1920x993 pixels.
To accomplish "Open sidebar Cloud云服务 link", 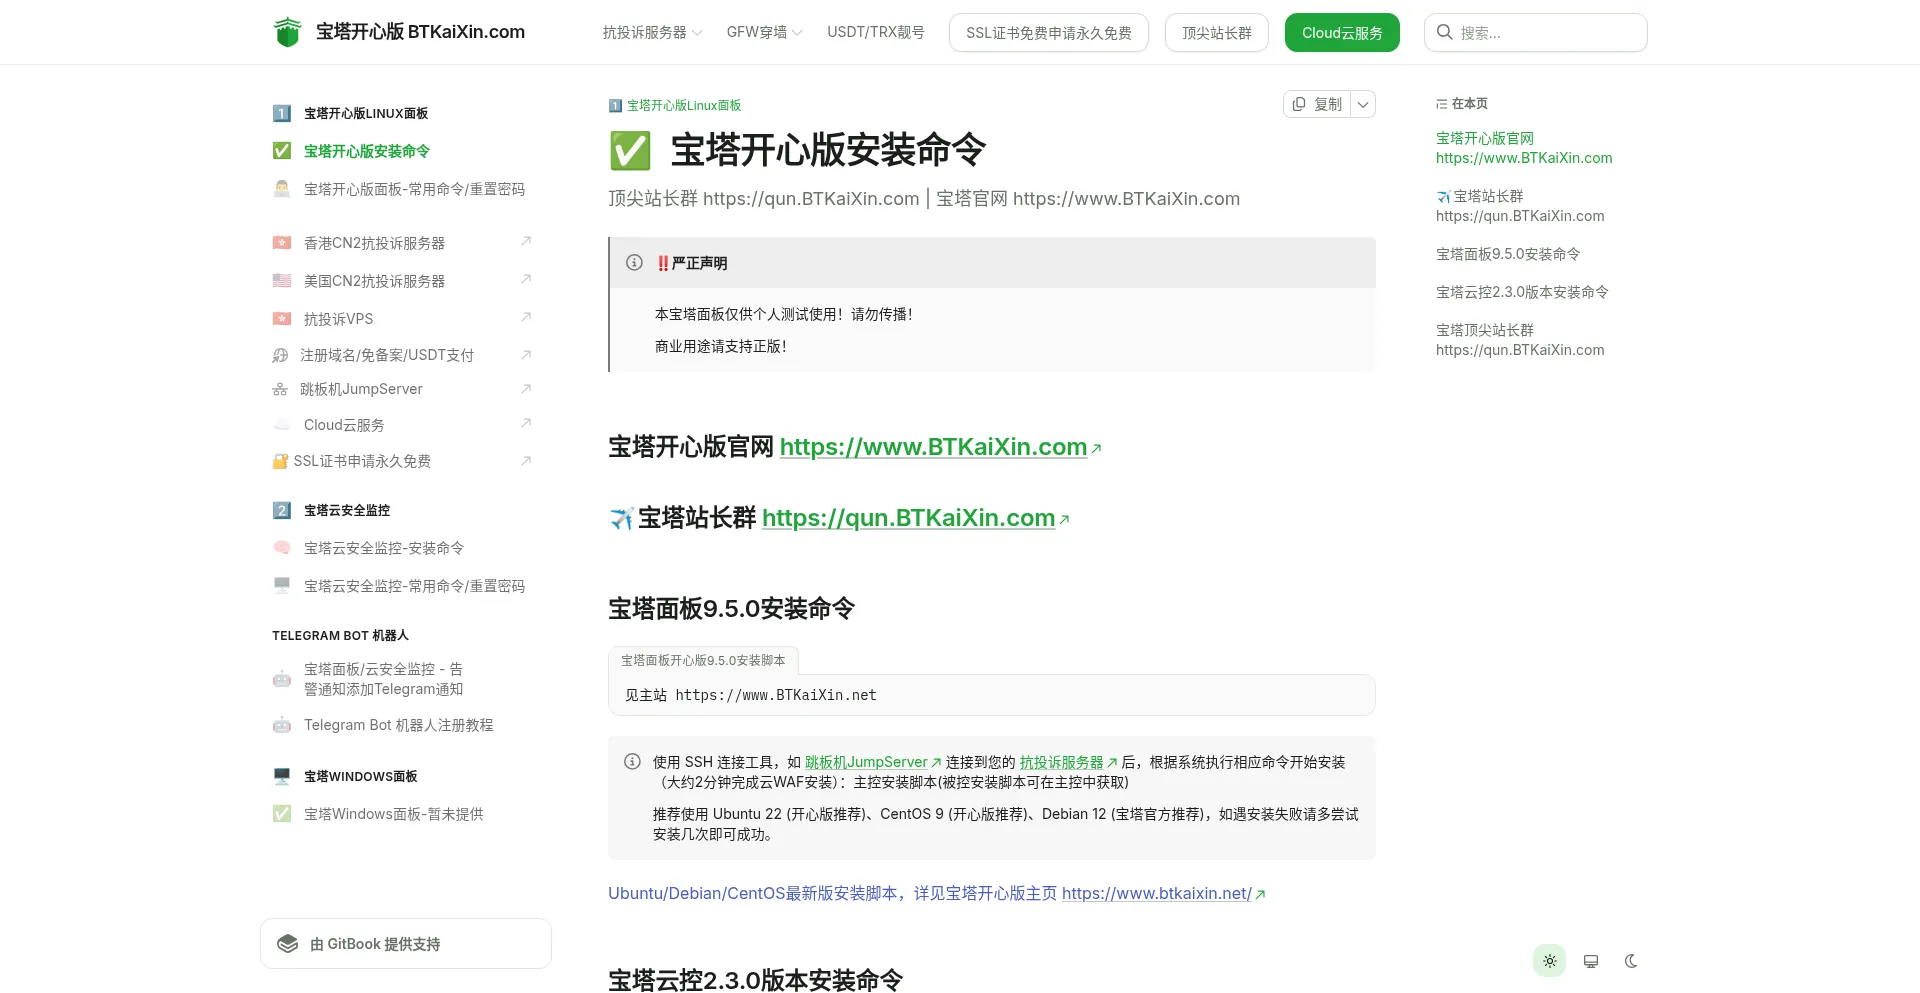I will pos(344,425).
